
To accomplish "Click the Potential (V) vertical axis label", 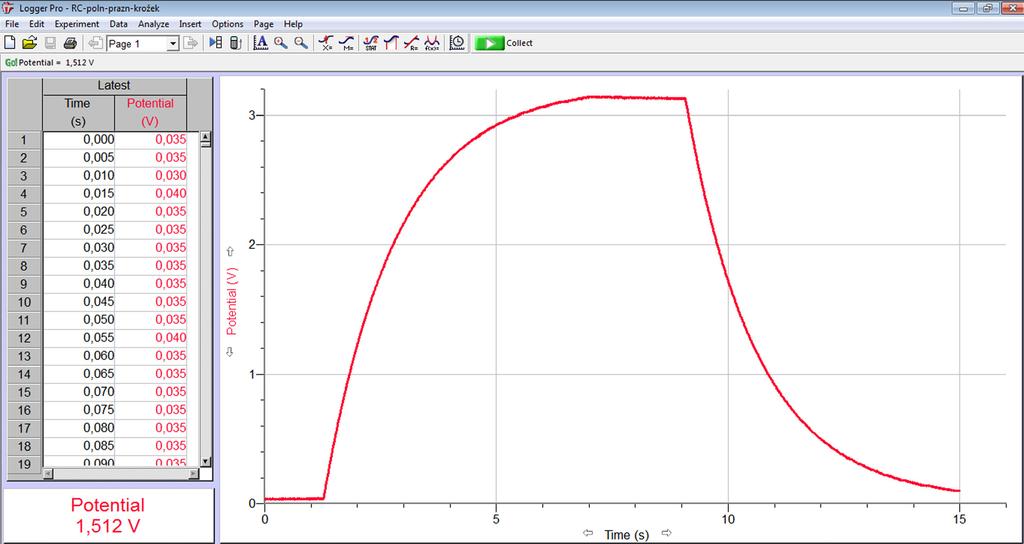I will (230, 301).
